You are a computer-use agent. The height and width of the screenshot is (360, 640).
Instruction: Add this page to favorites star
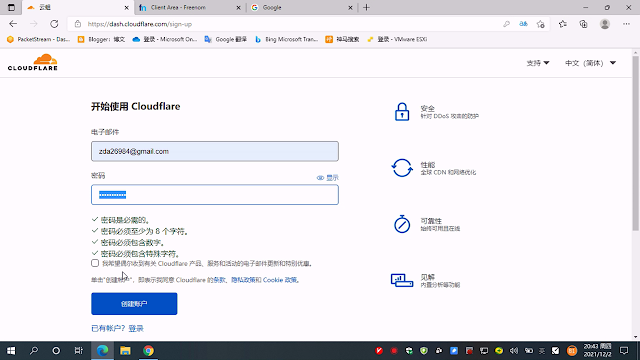(x=541, y=24)
